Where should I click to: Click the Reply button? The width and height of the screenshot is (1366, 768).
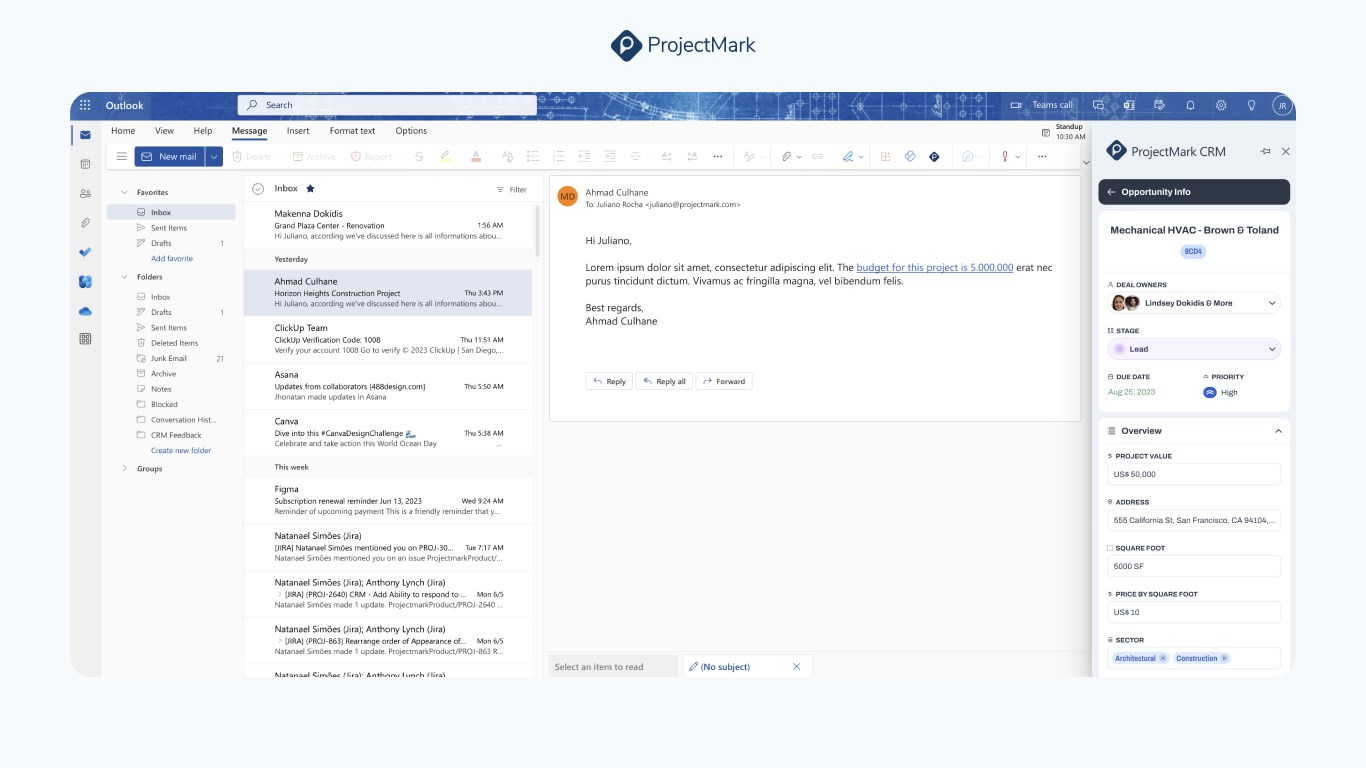pyautogui.click(x=609, y=381)
